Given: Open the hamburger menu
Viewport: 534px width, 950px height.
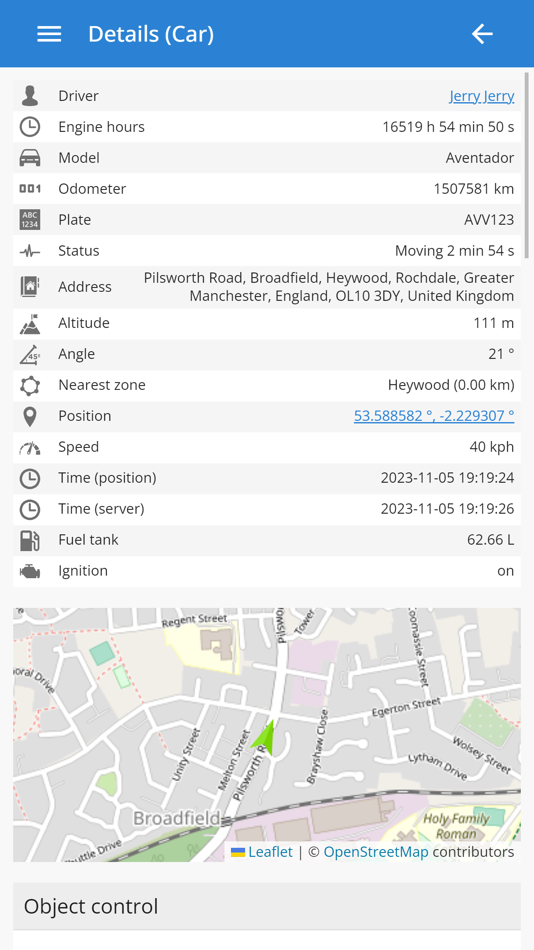Looking at the screenshot, I should [x=49, y=34].
